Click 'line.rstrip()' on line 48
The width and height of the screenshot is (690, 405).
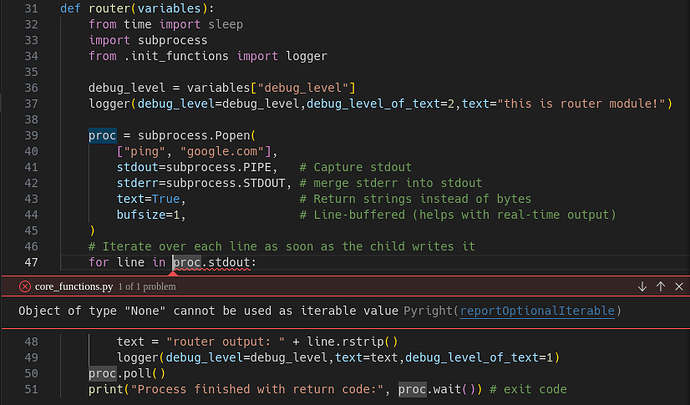tap(352, 342)
